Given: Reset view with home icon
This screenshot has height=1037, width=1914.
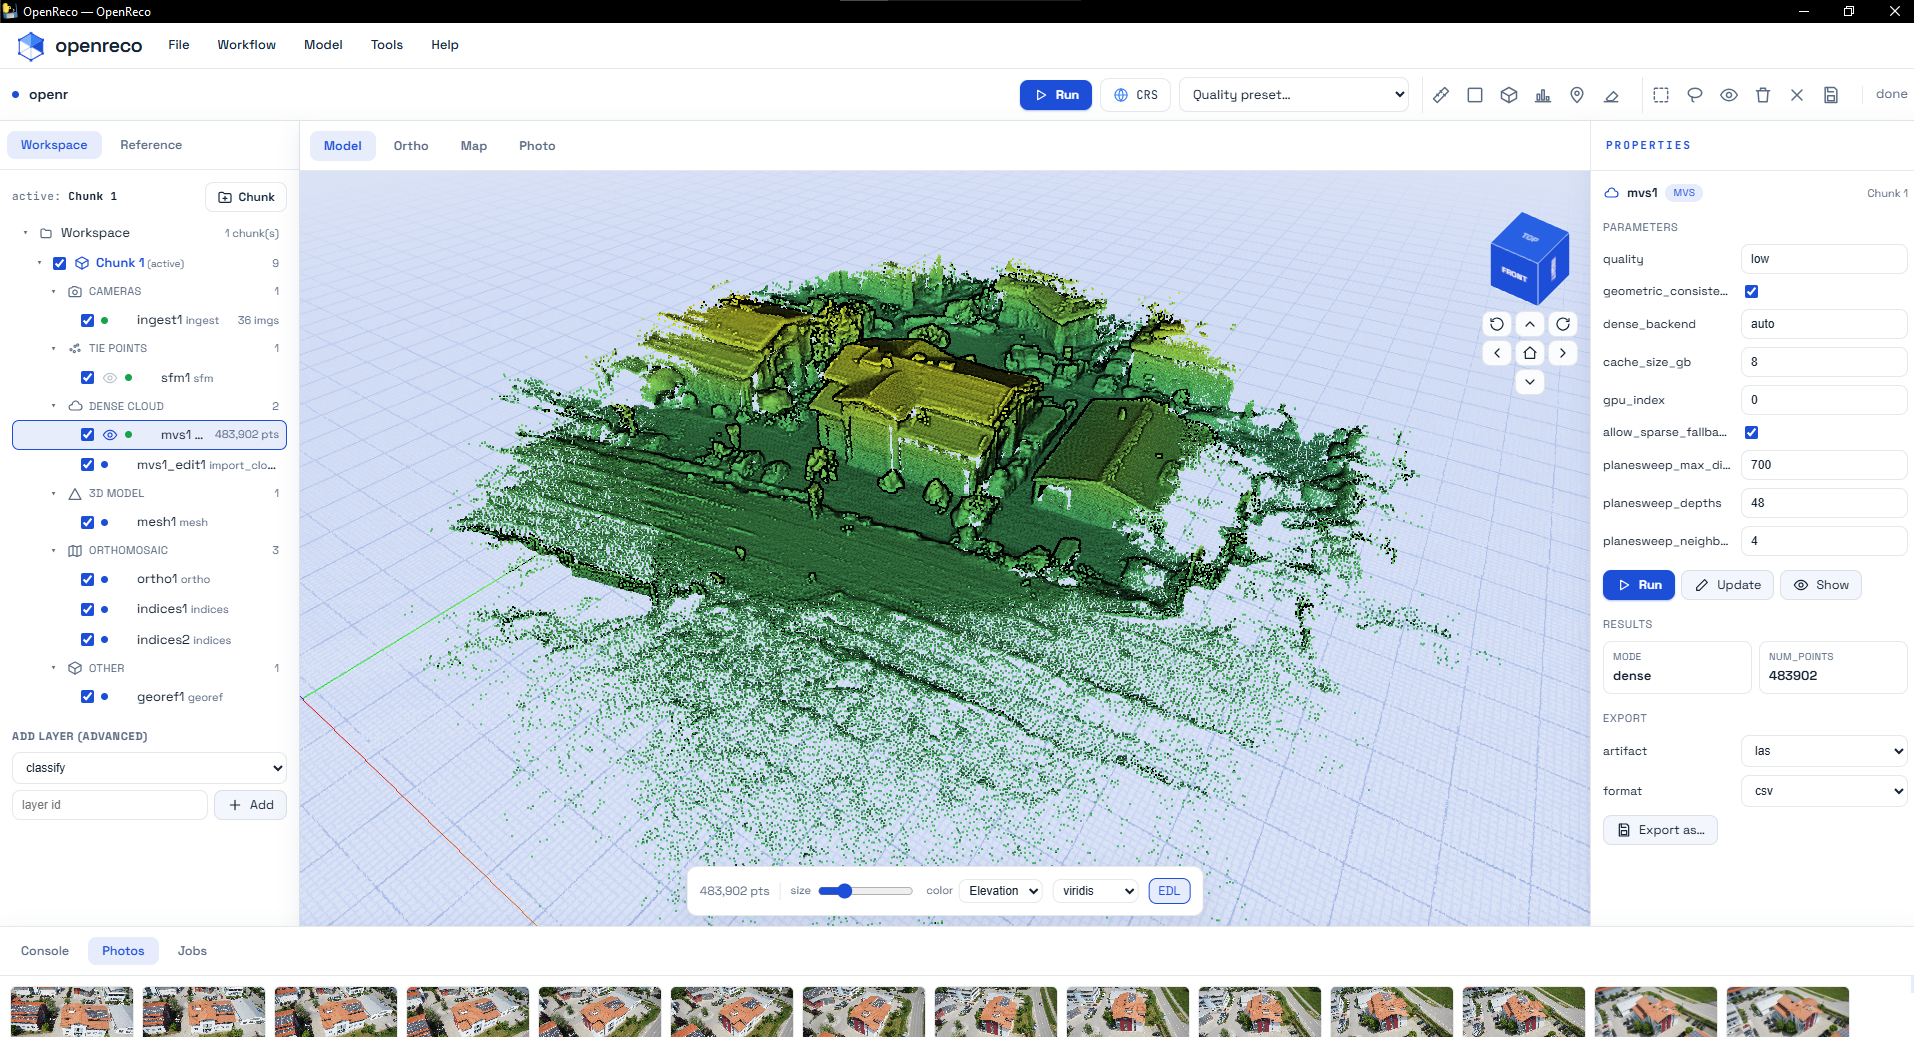Looking at the screenshot, I should (1530, 353).
